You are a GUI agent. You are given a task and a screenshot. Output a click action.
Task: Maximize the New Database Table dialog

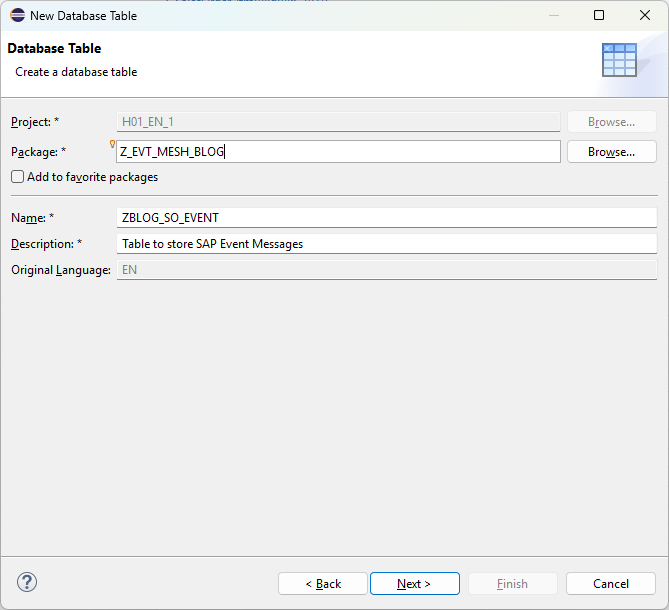(x=599, y=15)
